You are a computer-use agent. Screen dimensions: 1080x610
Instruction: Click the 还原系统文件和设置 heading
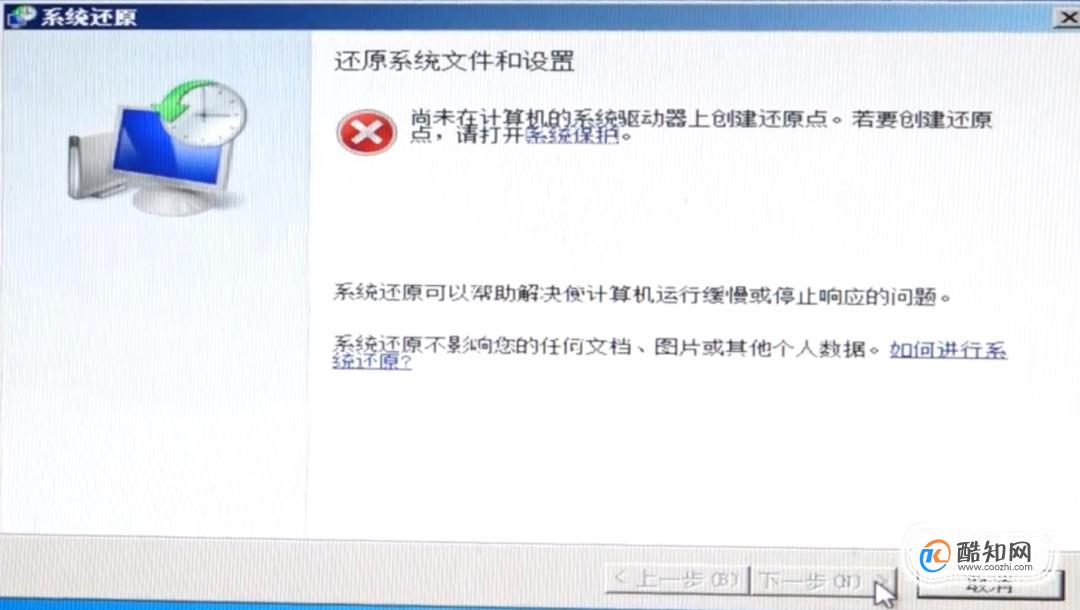pyautogui.click(x=454, y=61)
